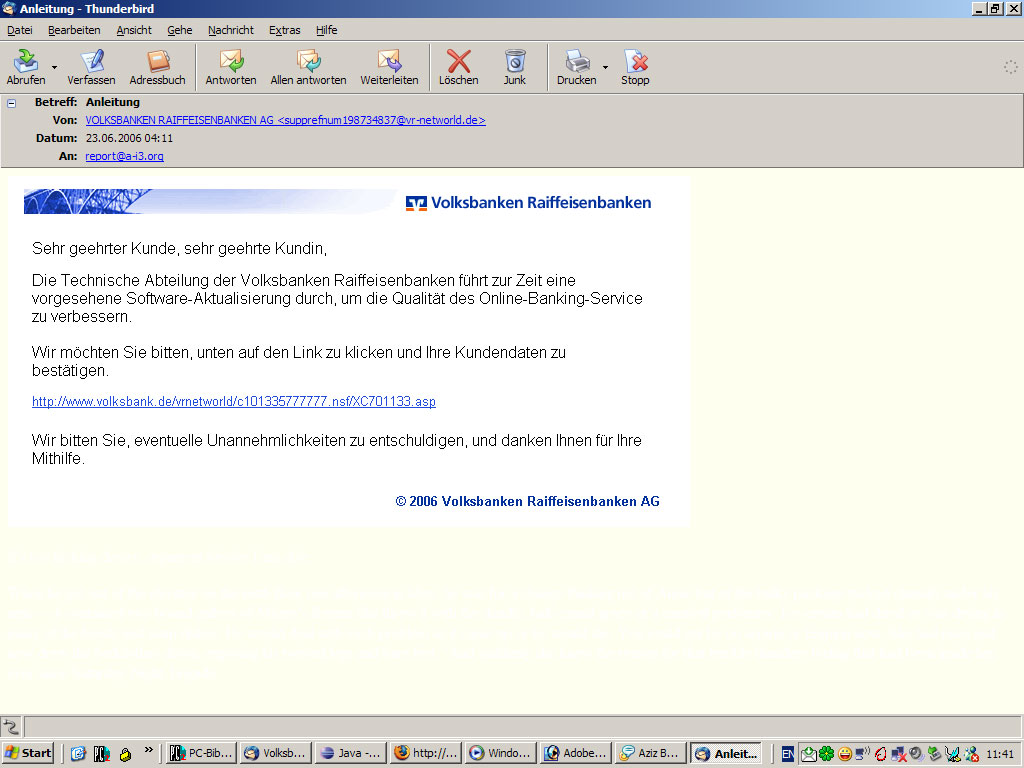This screenshot has width=1024, height=768.
Task: Expand the Quick Launch overflow chevron
Action: 149,750
